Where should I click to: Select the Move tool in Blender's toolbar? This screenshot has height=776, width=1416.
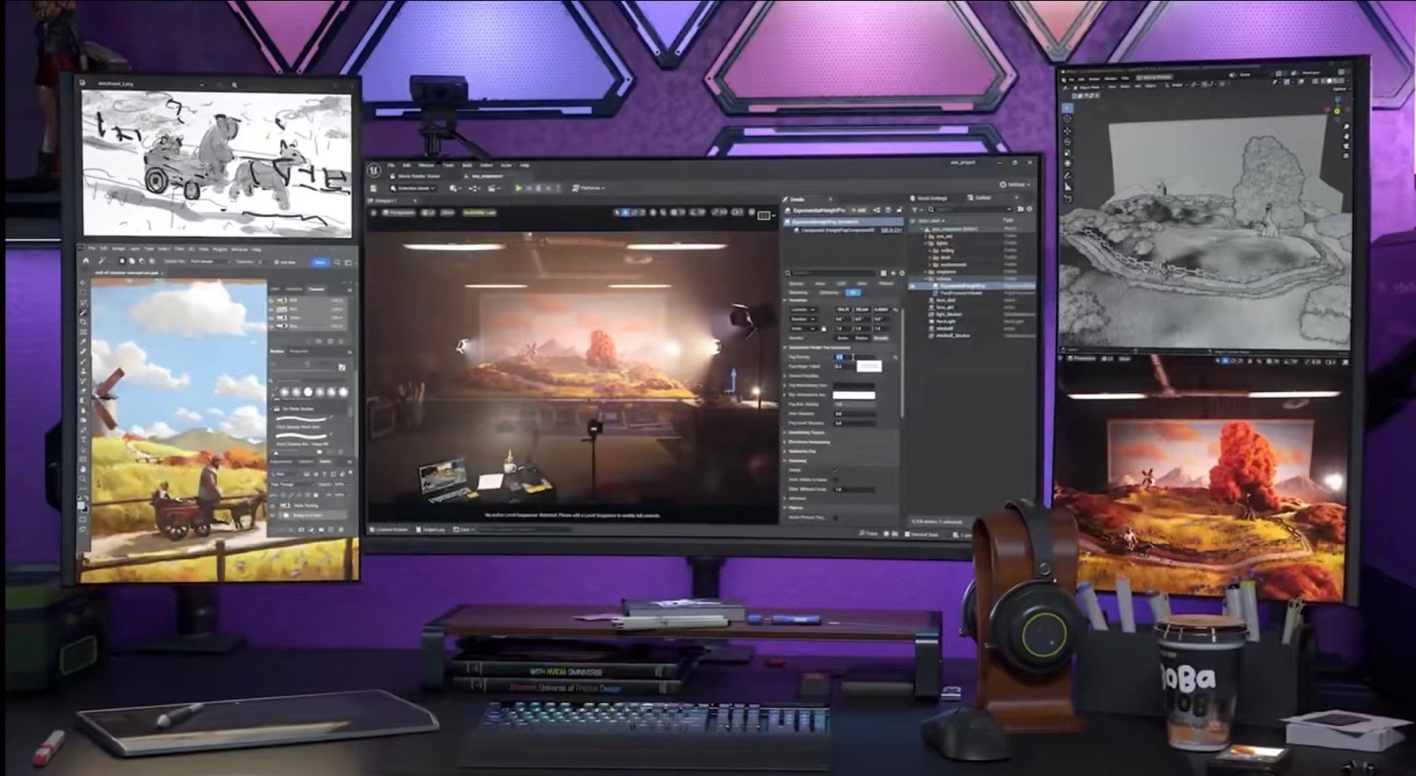tap(1067, 131)
